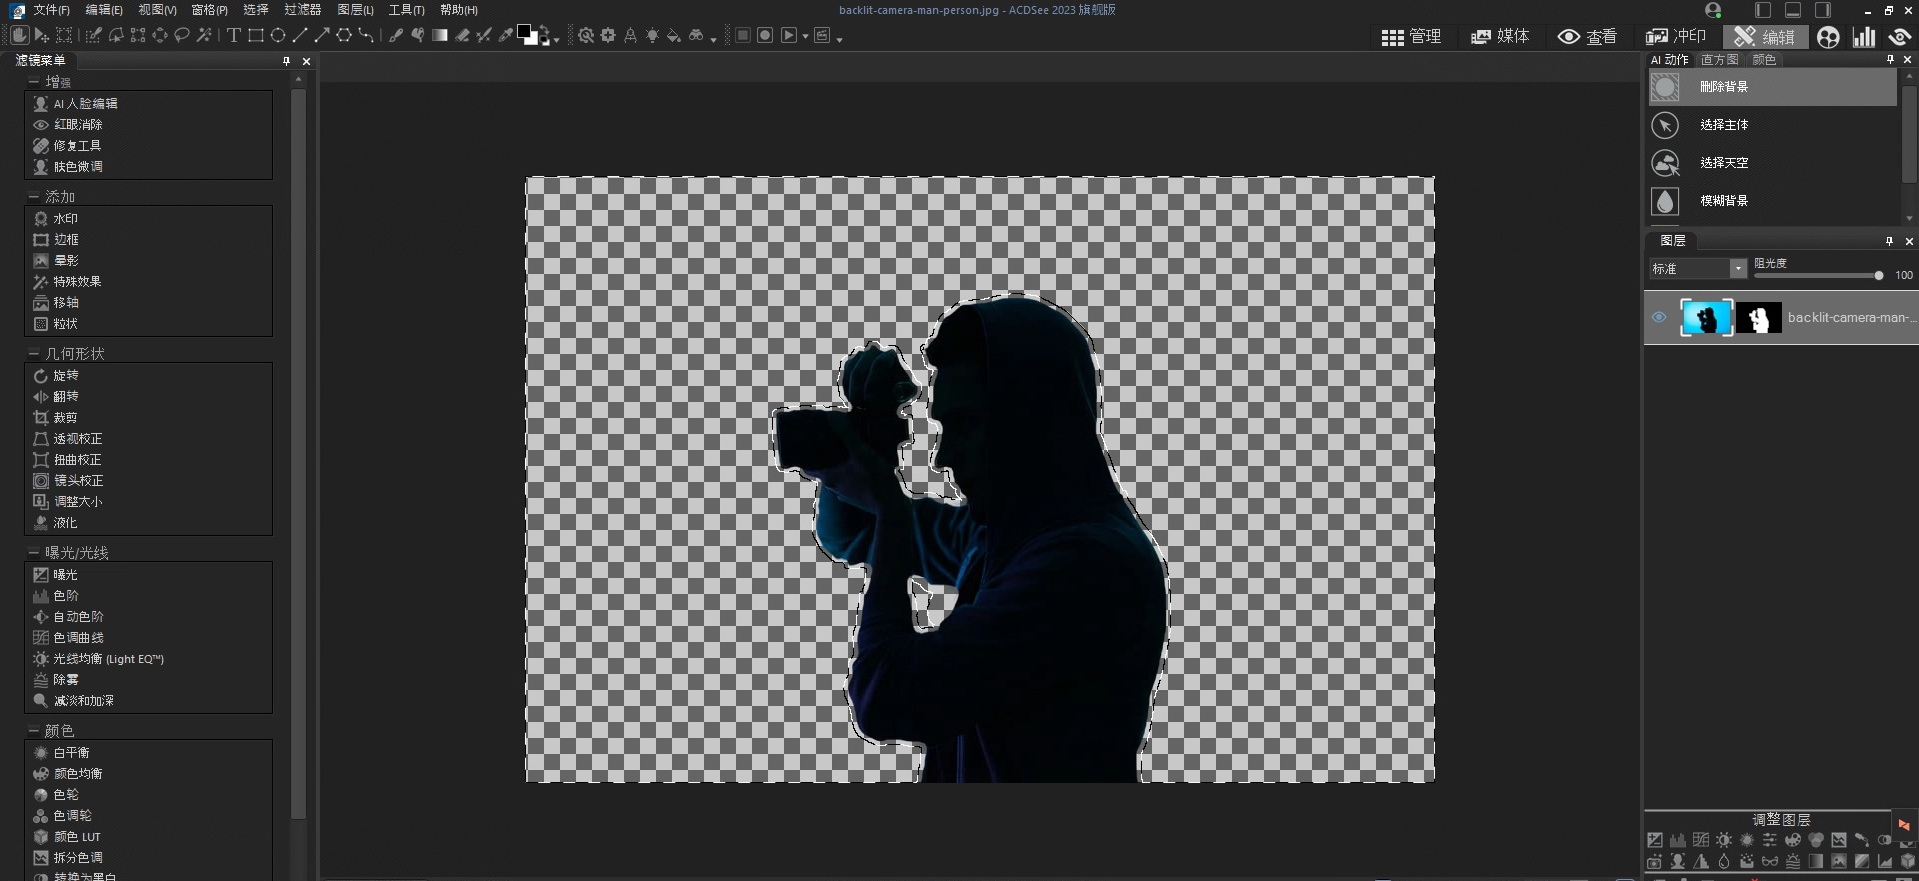Image resolution: width=1919 pixels, height=881 pixels.
Task: Select the Gradient tool
Action: point(440,36)
